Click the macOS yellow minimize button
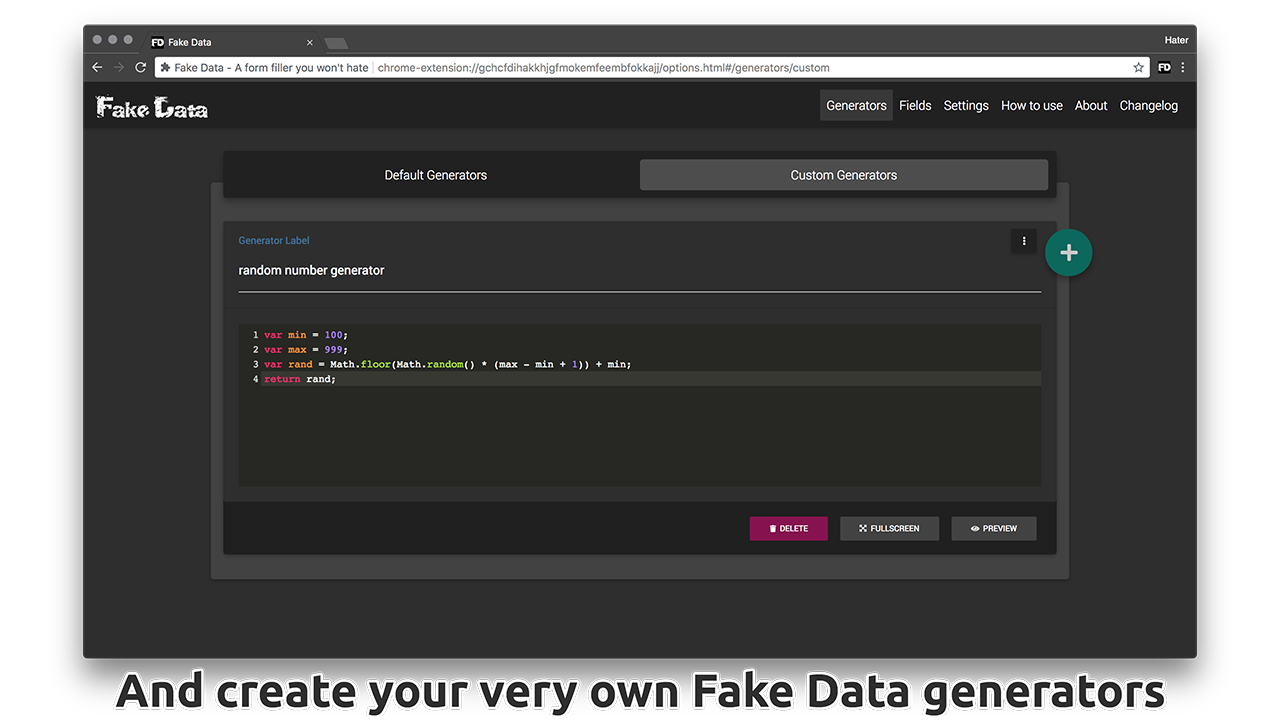 [113, 40]
